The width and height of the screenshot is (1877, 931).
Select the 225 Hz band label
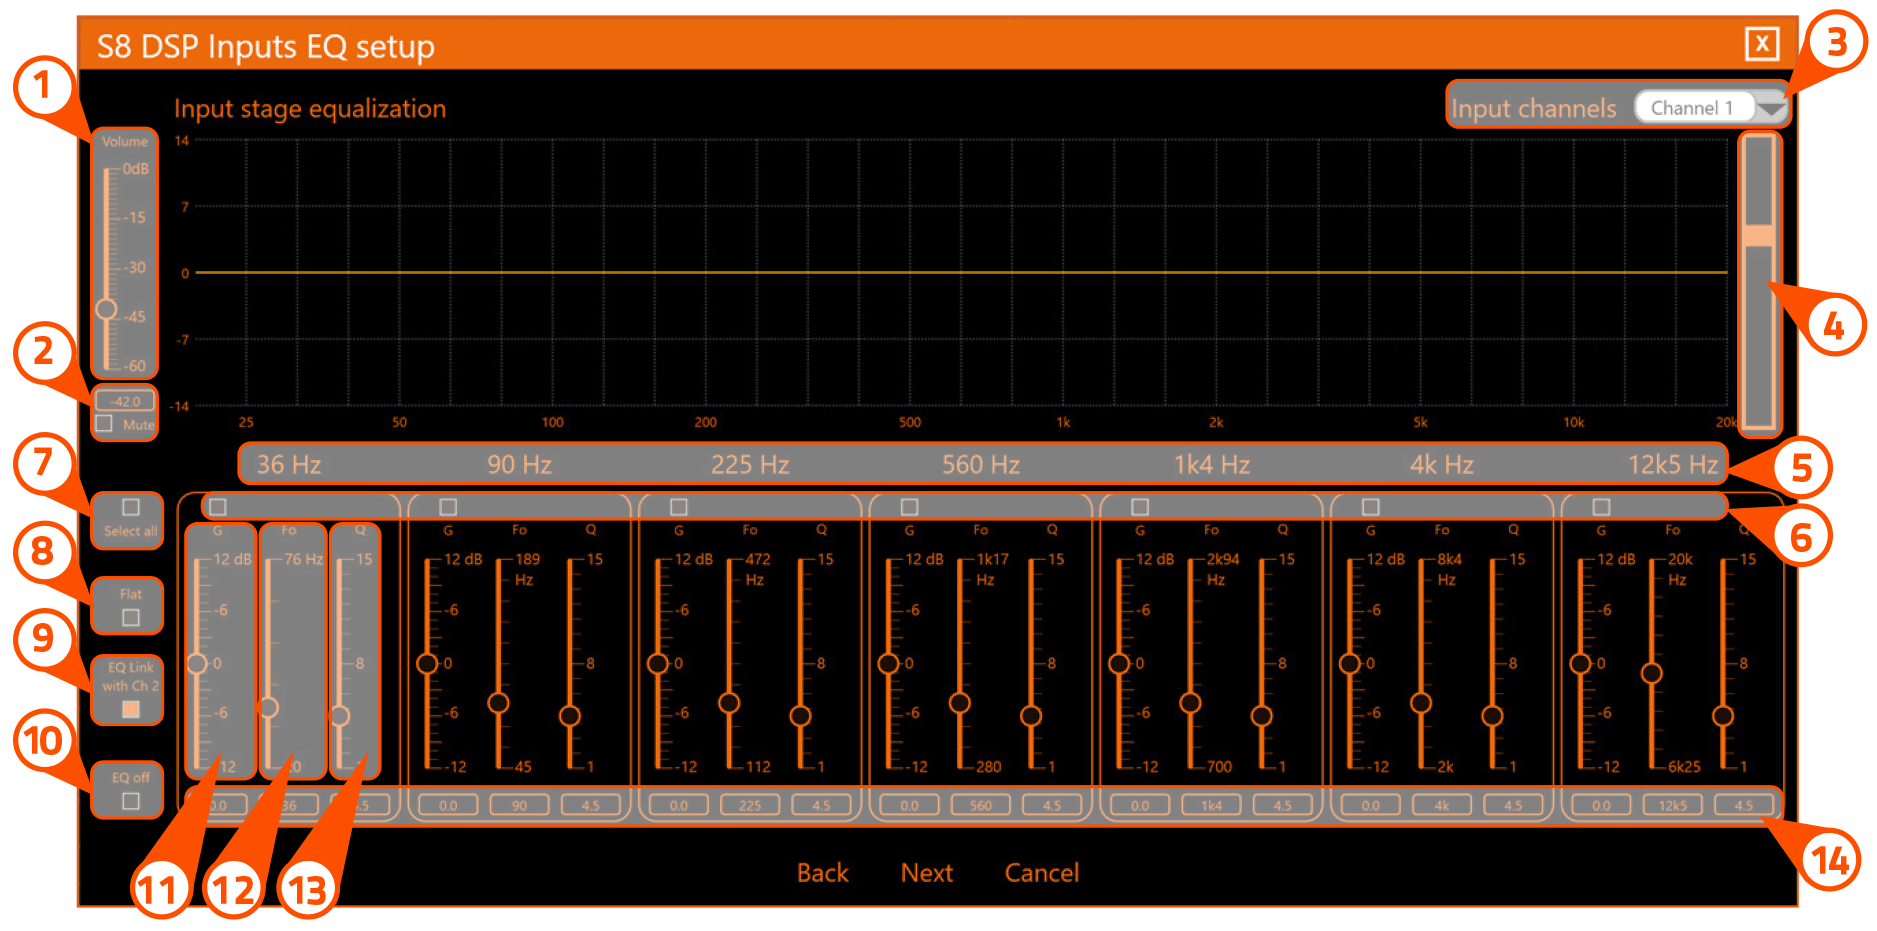tap(748, 464)
